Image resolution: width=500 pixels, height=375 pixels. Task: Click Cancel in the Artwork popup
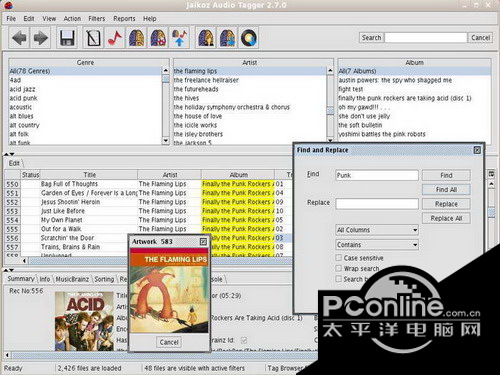169,342
